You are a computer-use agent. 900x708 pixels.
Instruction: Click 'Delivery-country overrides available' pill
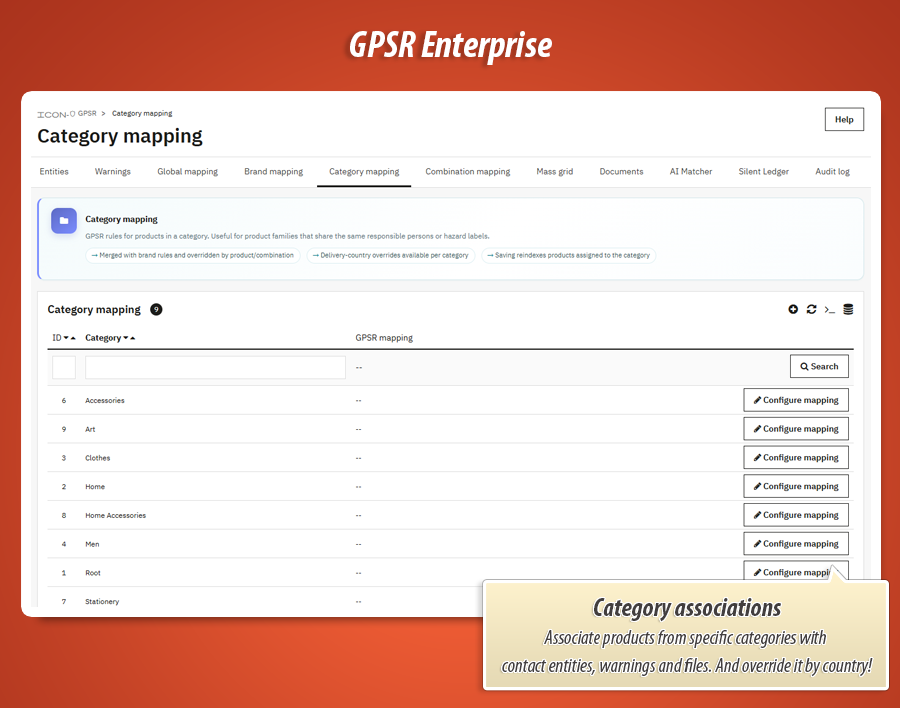(391, 256)
